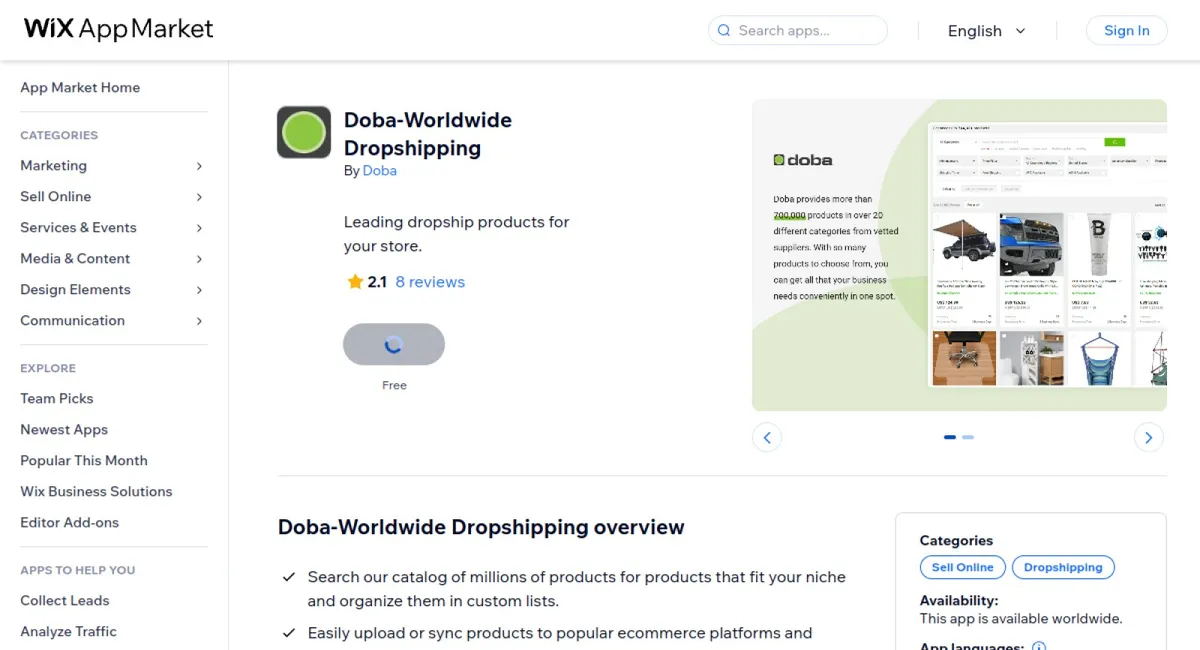Screen dimensions: 1200x650
Task: Open Analyze Traffic
Action: click(68, 631)
